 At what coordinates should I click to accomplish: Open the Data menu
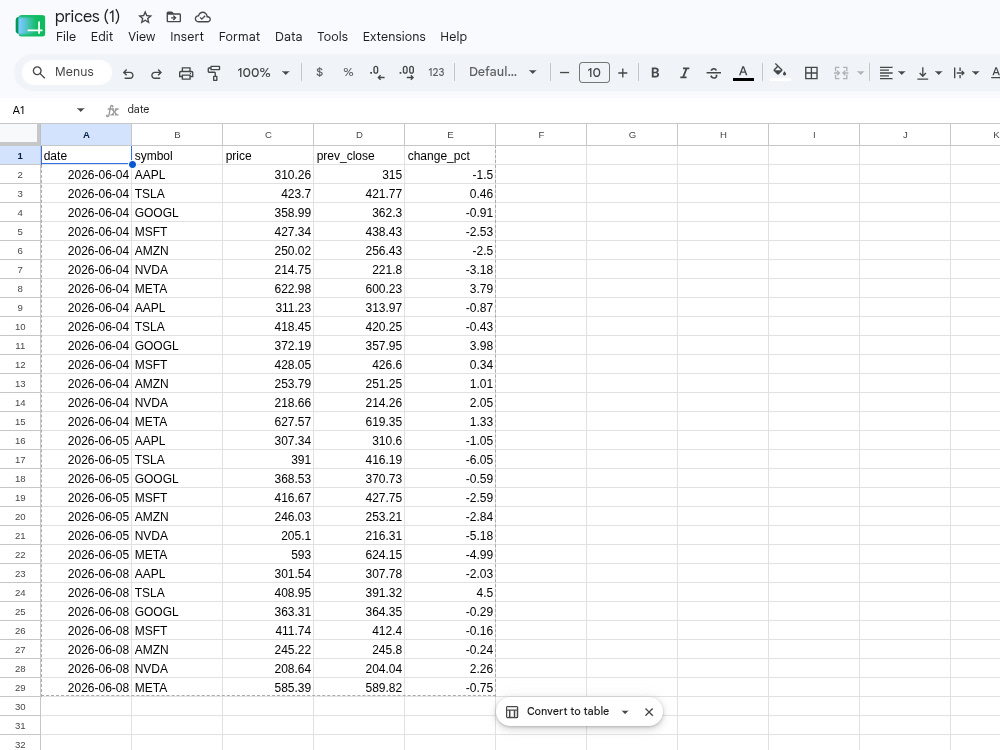click(x=288, y=37)
